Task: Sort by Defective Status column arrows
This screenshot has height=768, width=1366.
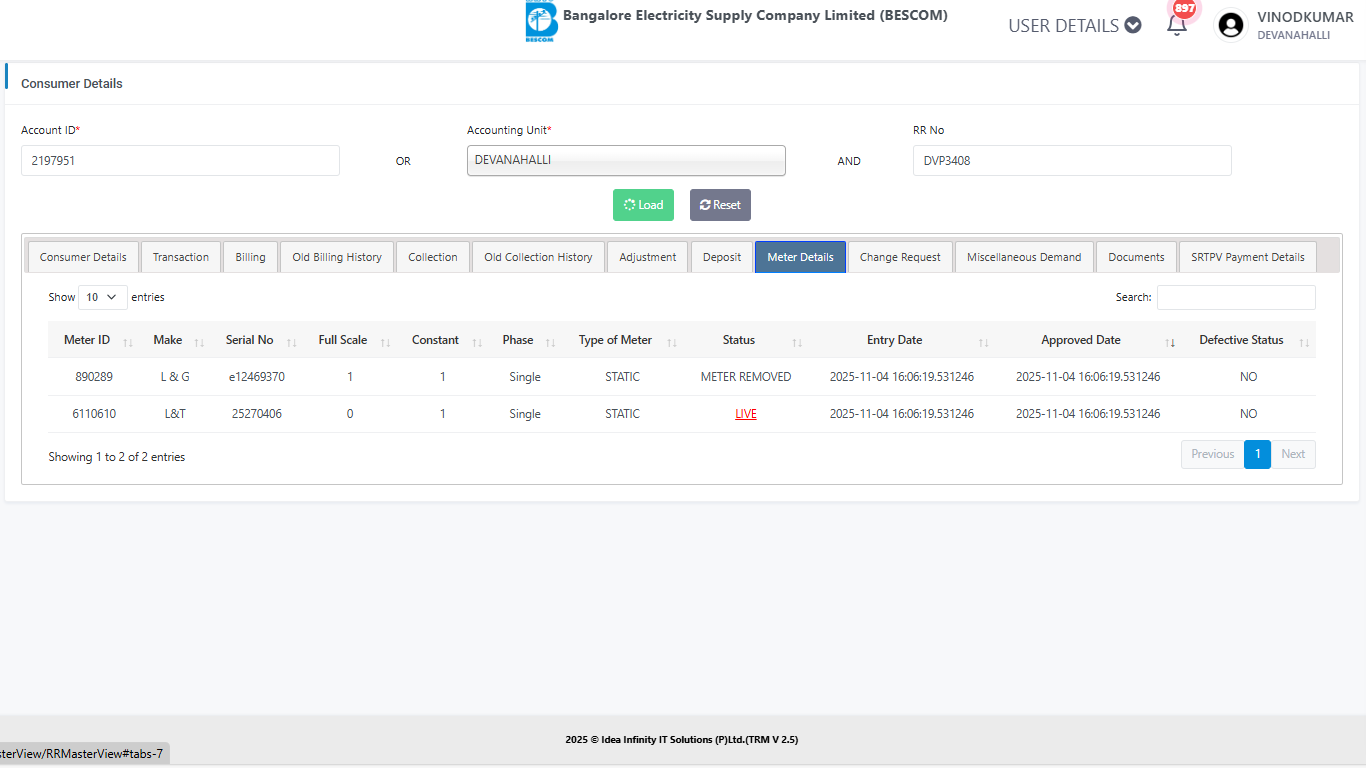Action: point(1304,342)
